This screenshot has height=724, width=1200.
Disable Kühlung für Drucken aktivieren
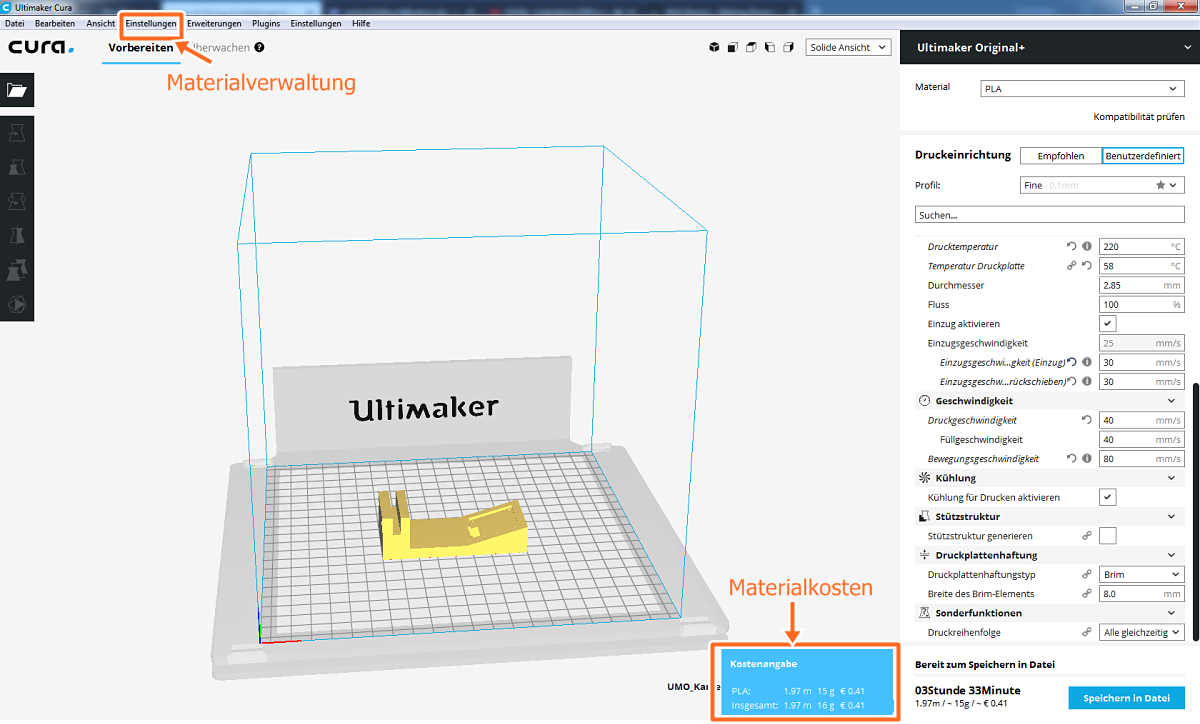pyautogui.click(x=1107, y=497)
